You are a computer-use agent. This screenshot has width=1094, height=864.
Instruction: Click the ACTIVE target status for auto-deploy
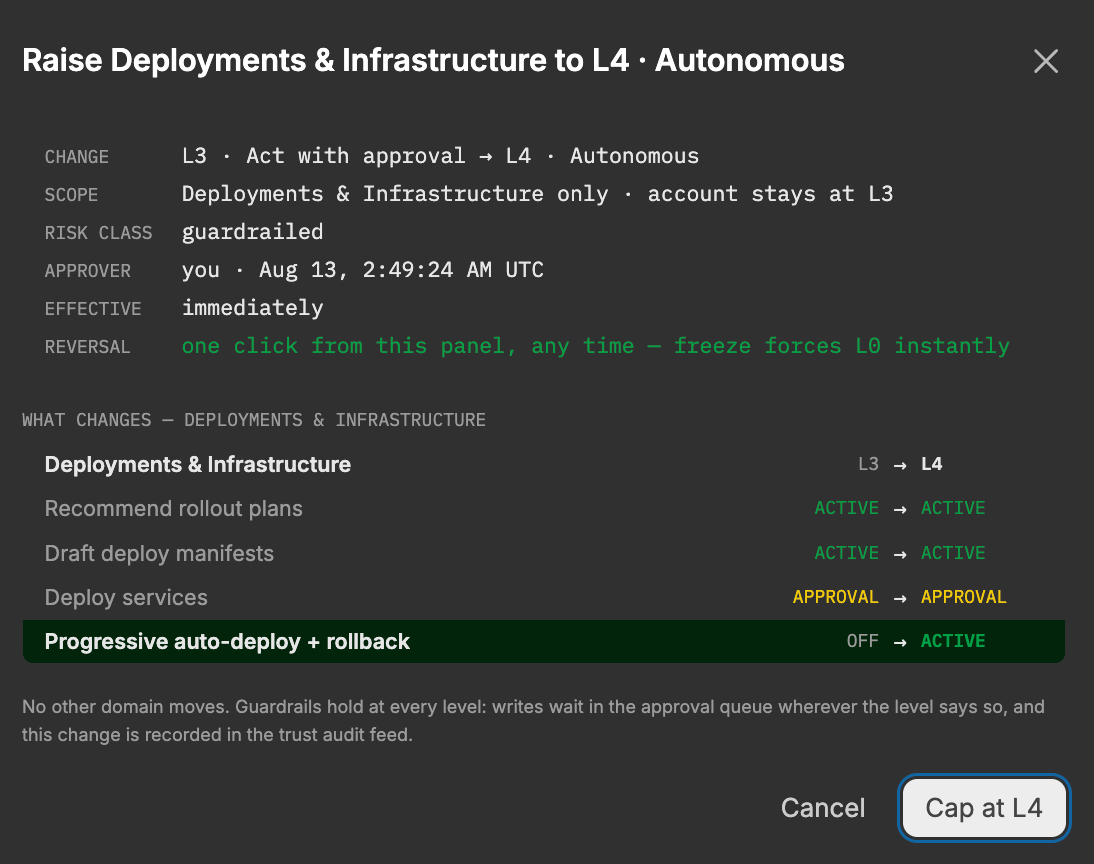click(953, 641)
